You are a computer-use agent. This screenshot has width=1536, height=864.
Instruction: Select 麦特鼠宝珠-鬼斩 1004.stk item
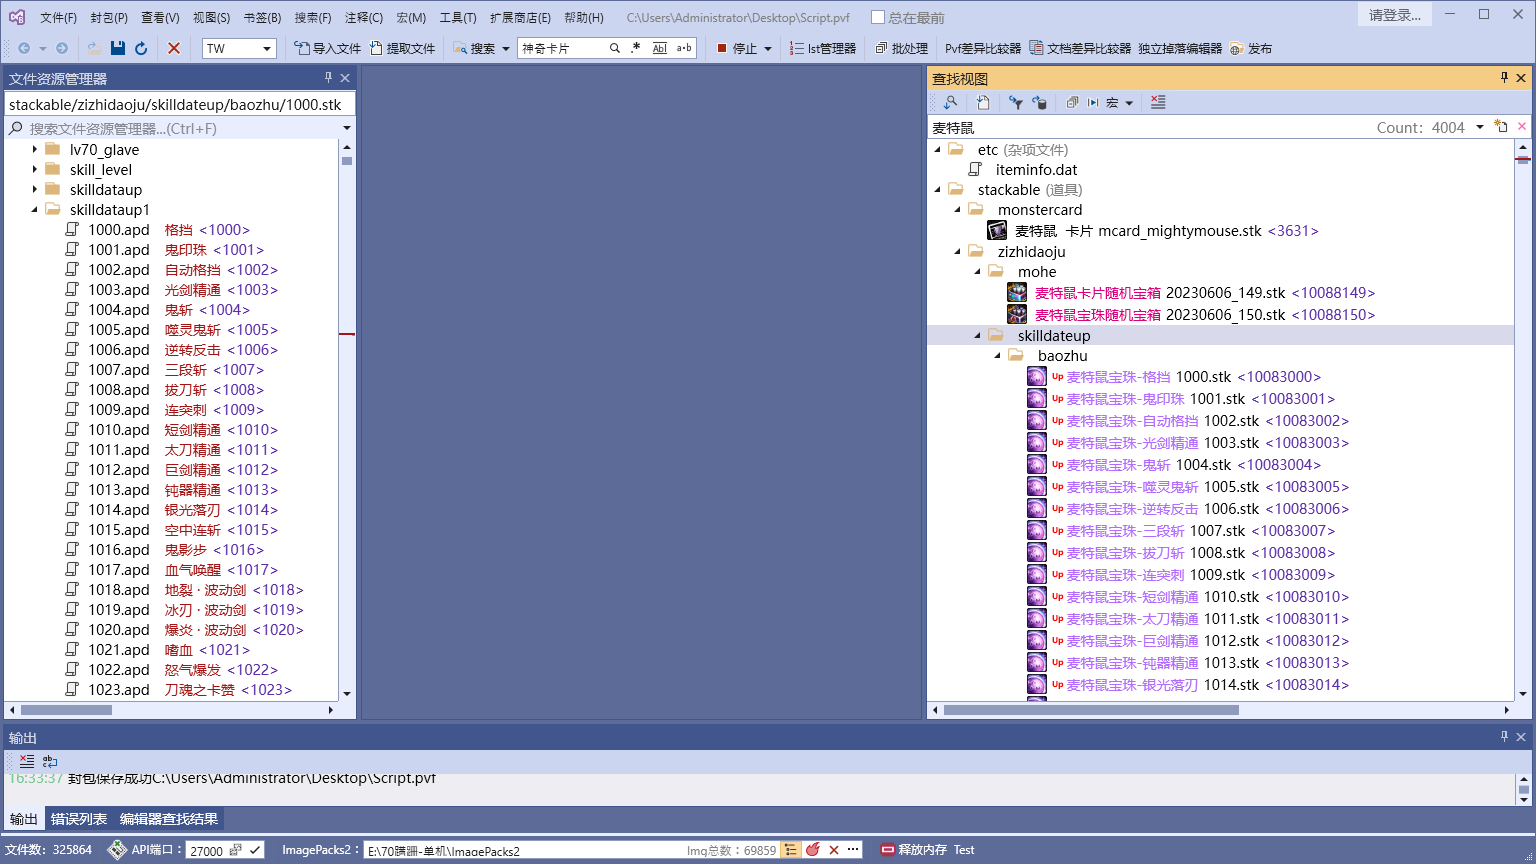[x=1174, y=465]
